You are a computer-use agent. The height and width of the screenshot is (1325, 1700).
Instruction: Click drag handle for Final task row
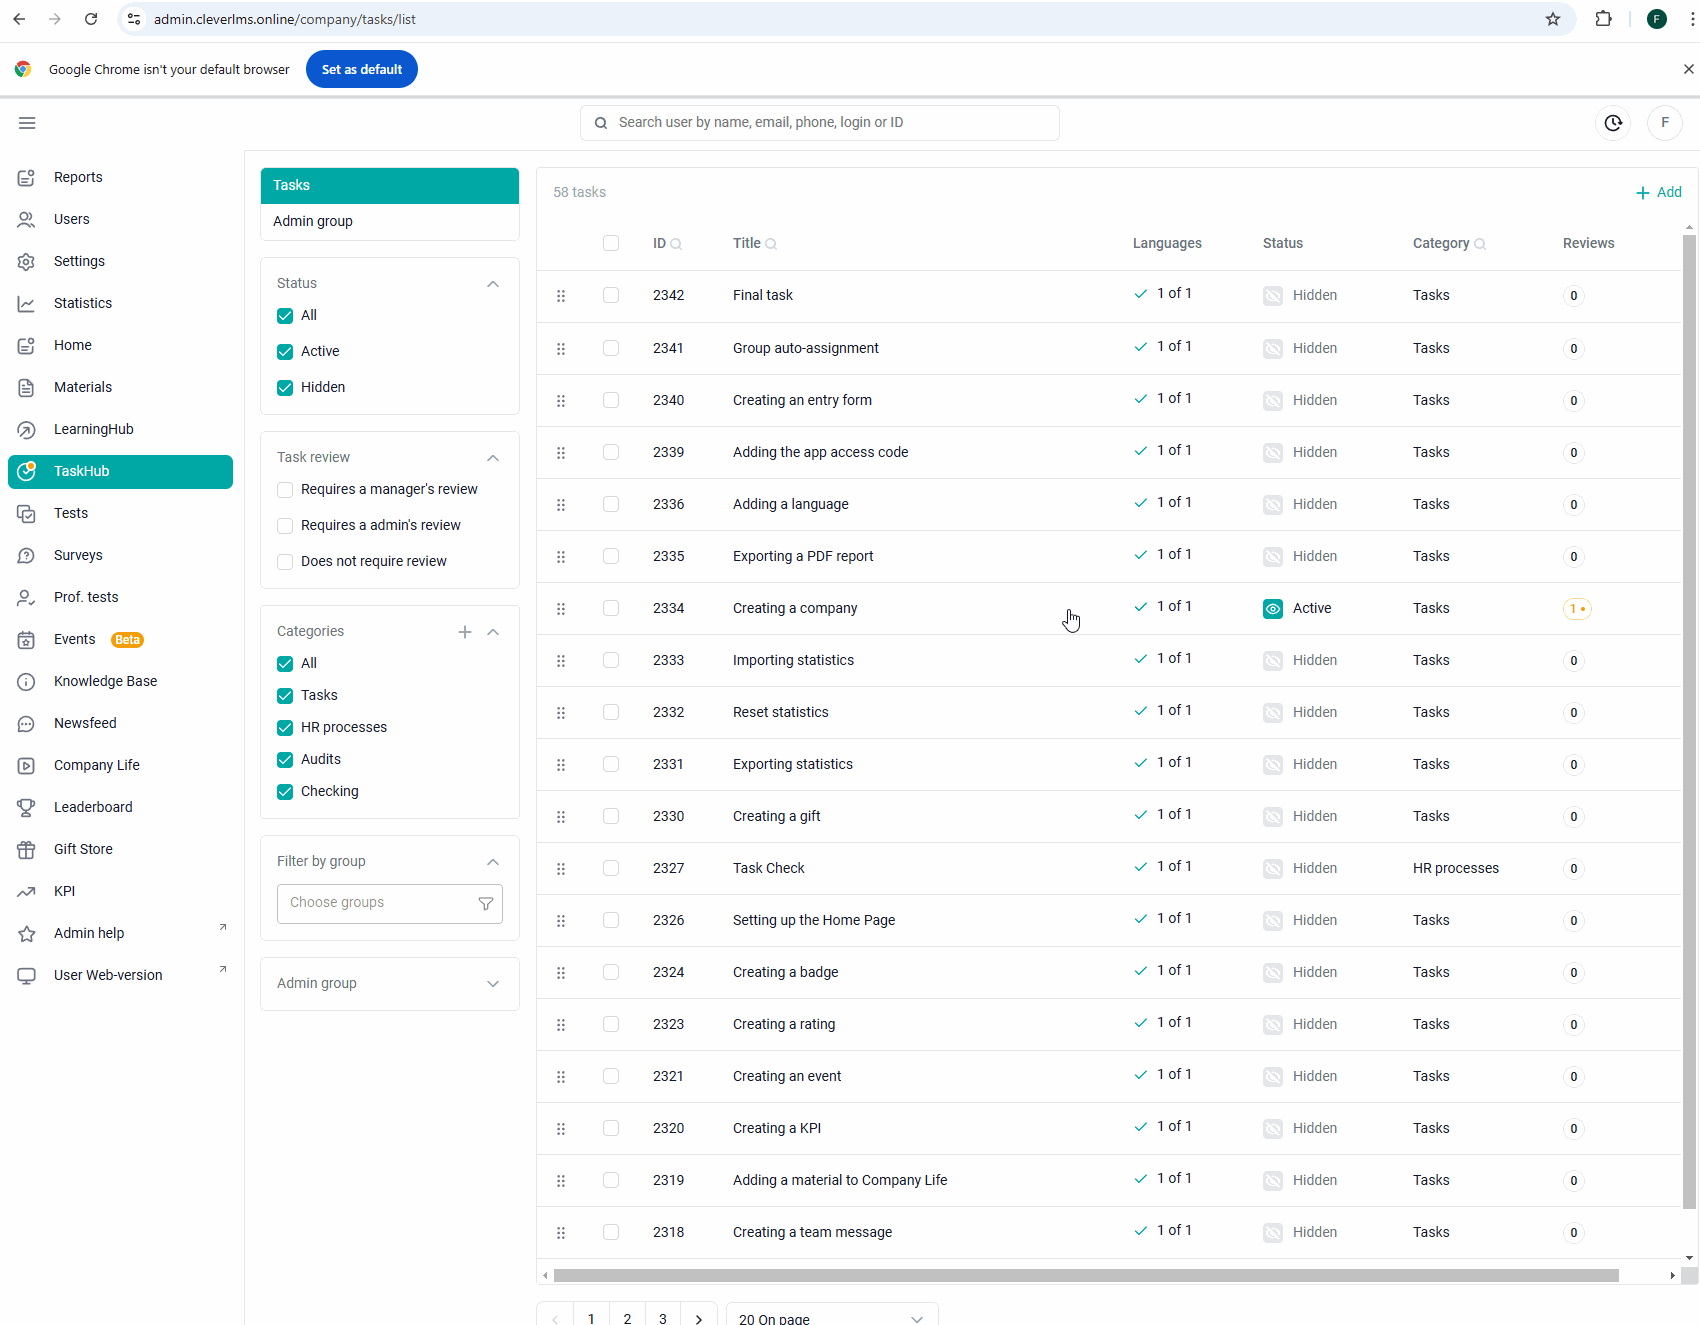coord(561,296)
